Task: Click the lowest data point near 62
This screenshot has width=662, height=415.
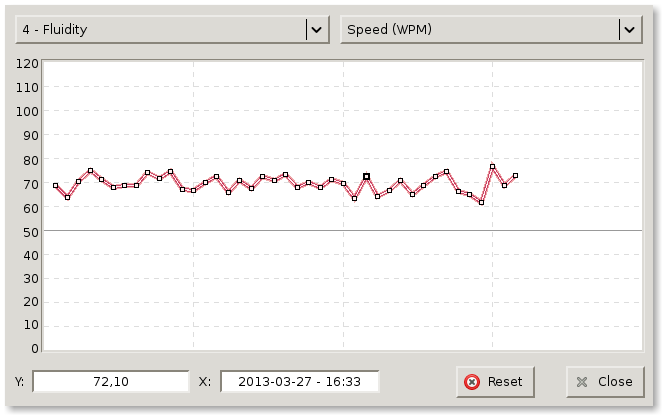Action: 481,202
